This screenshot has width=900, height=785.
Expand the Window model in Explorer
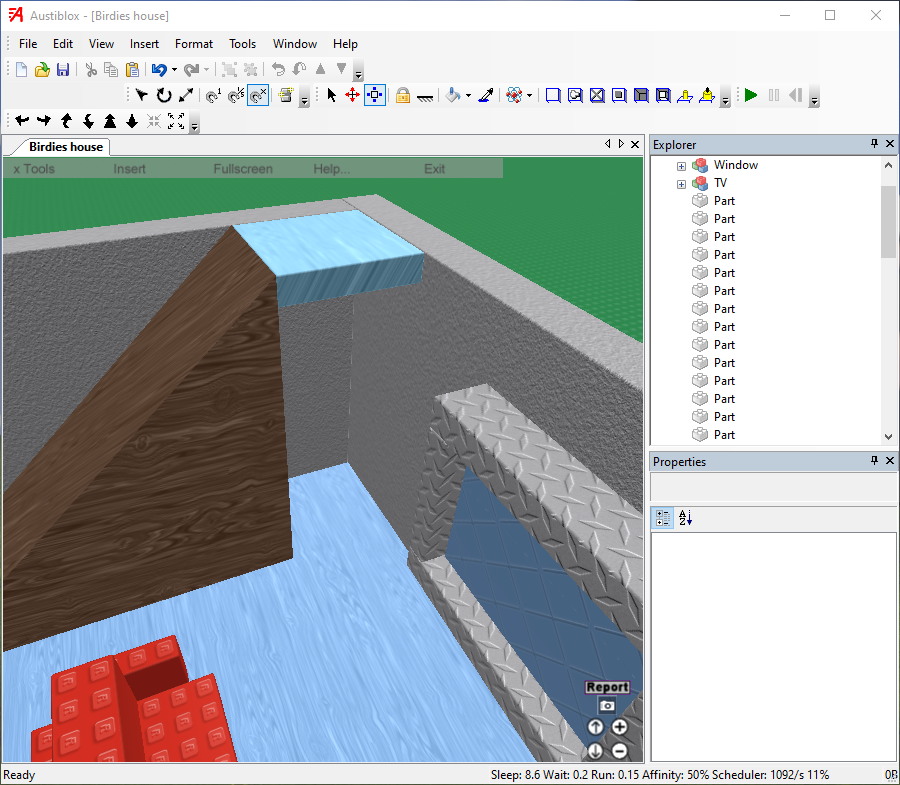[681, 166]
